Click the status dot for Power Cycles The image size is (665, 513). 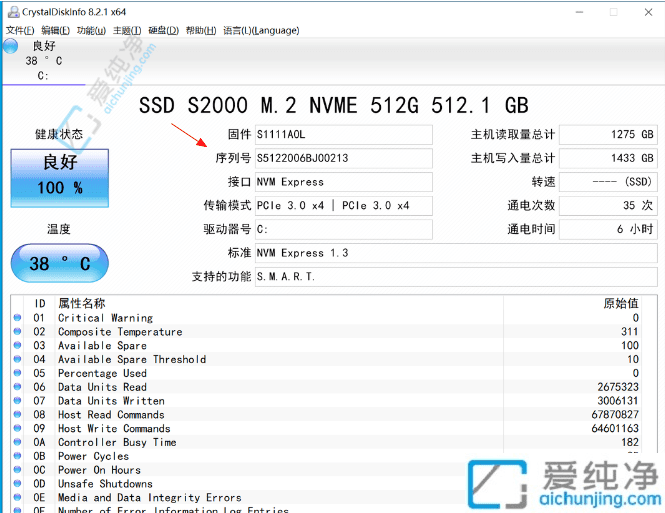[x=17, y=456]
